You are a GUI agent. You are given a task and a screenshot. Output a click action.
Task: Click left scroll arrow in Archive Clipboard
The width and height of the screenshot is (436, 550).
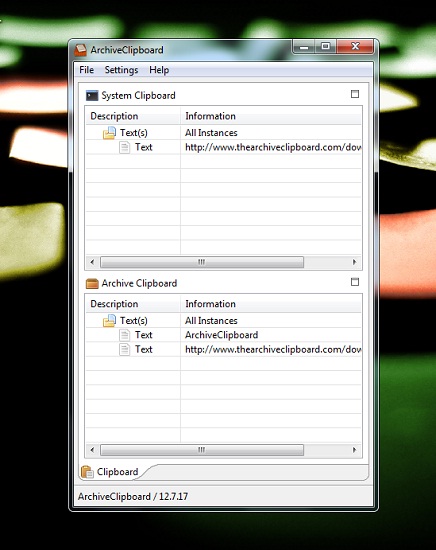(x=92, y=450)
